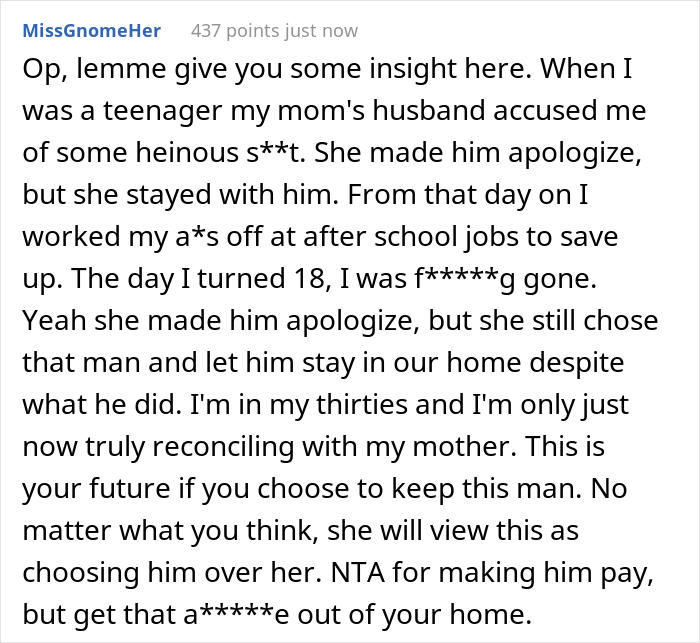Image resolution: width=700 pixels, height=643 pixels.
Task: Open MissGnomeHer user profile link
Action: [x=88, y=30]
